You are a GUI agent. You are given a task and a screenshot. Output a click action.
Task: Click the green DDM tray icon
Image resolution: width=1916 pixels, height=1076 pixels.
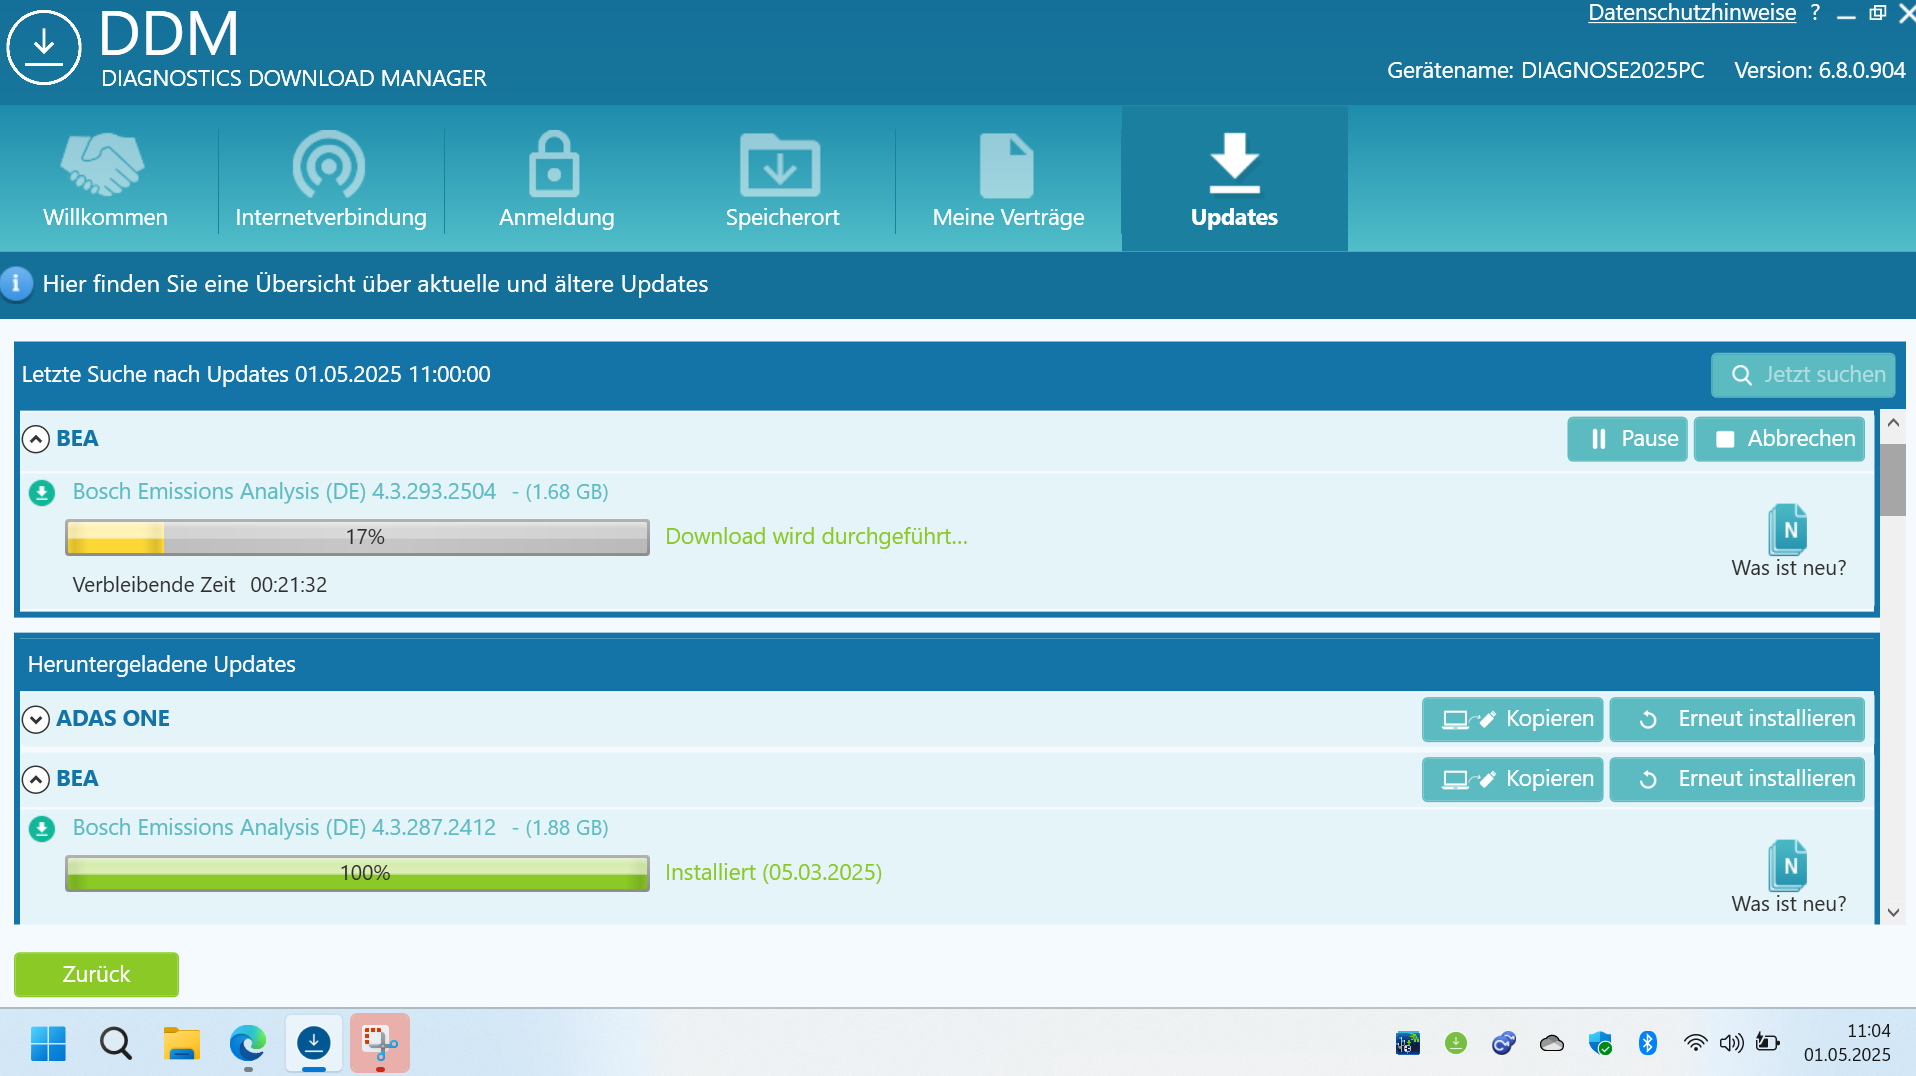point(1456,1043)
